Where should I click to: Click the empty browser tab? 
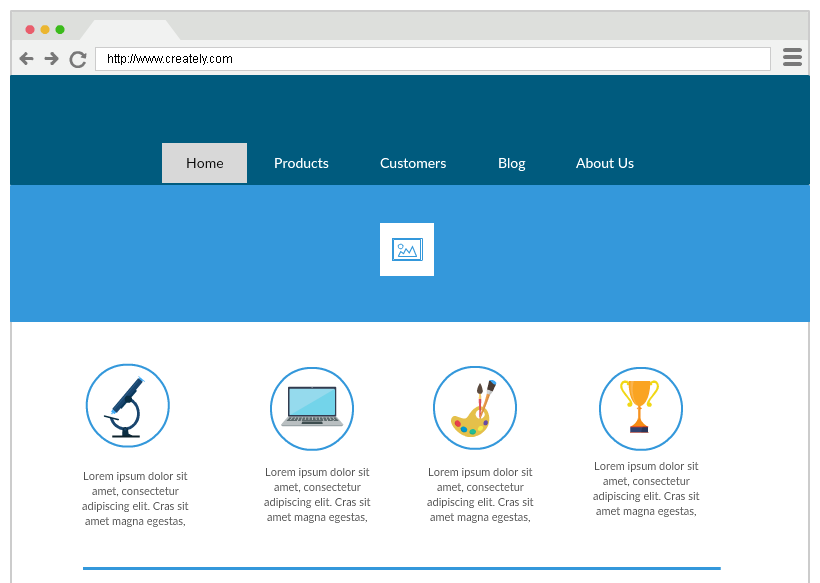pyautogui.click(x=130, y=30)
